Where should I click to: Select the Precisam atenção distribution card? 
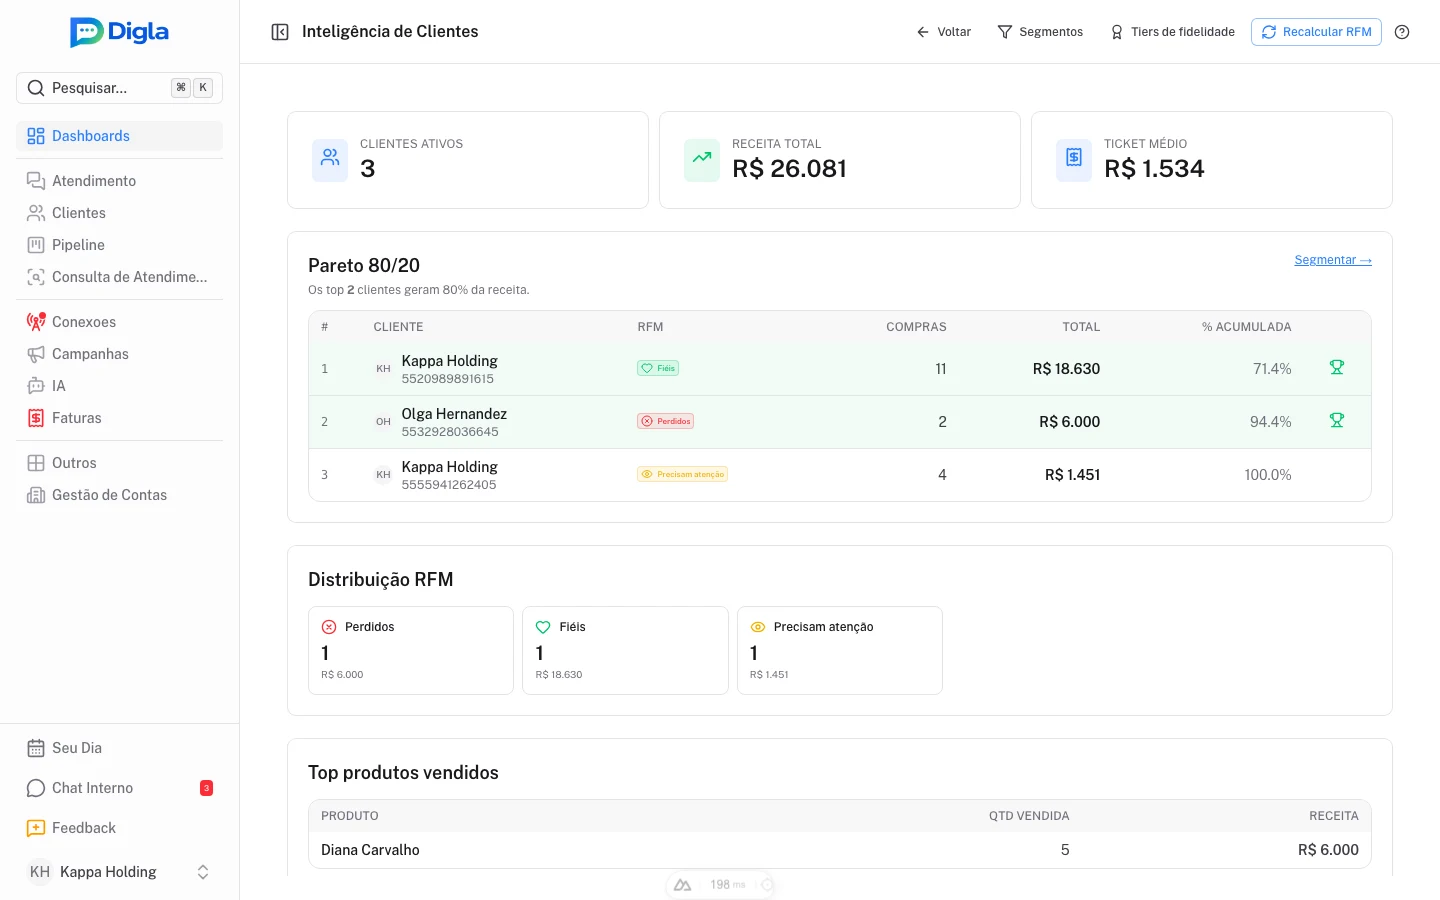[840, 650]
